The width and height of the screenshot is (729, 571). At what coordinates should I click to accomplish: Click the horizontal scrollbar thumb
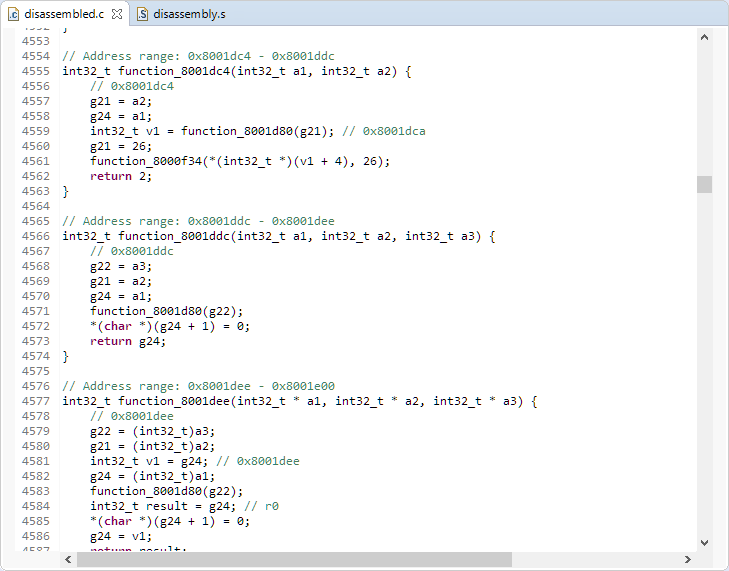[294, 559]
